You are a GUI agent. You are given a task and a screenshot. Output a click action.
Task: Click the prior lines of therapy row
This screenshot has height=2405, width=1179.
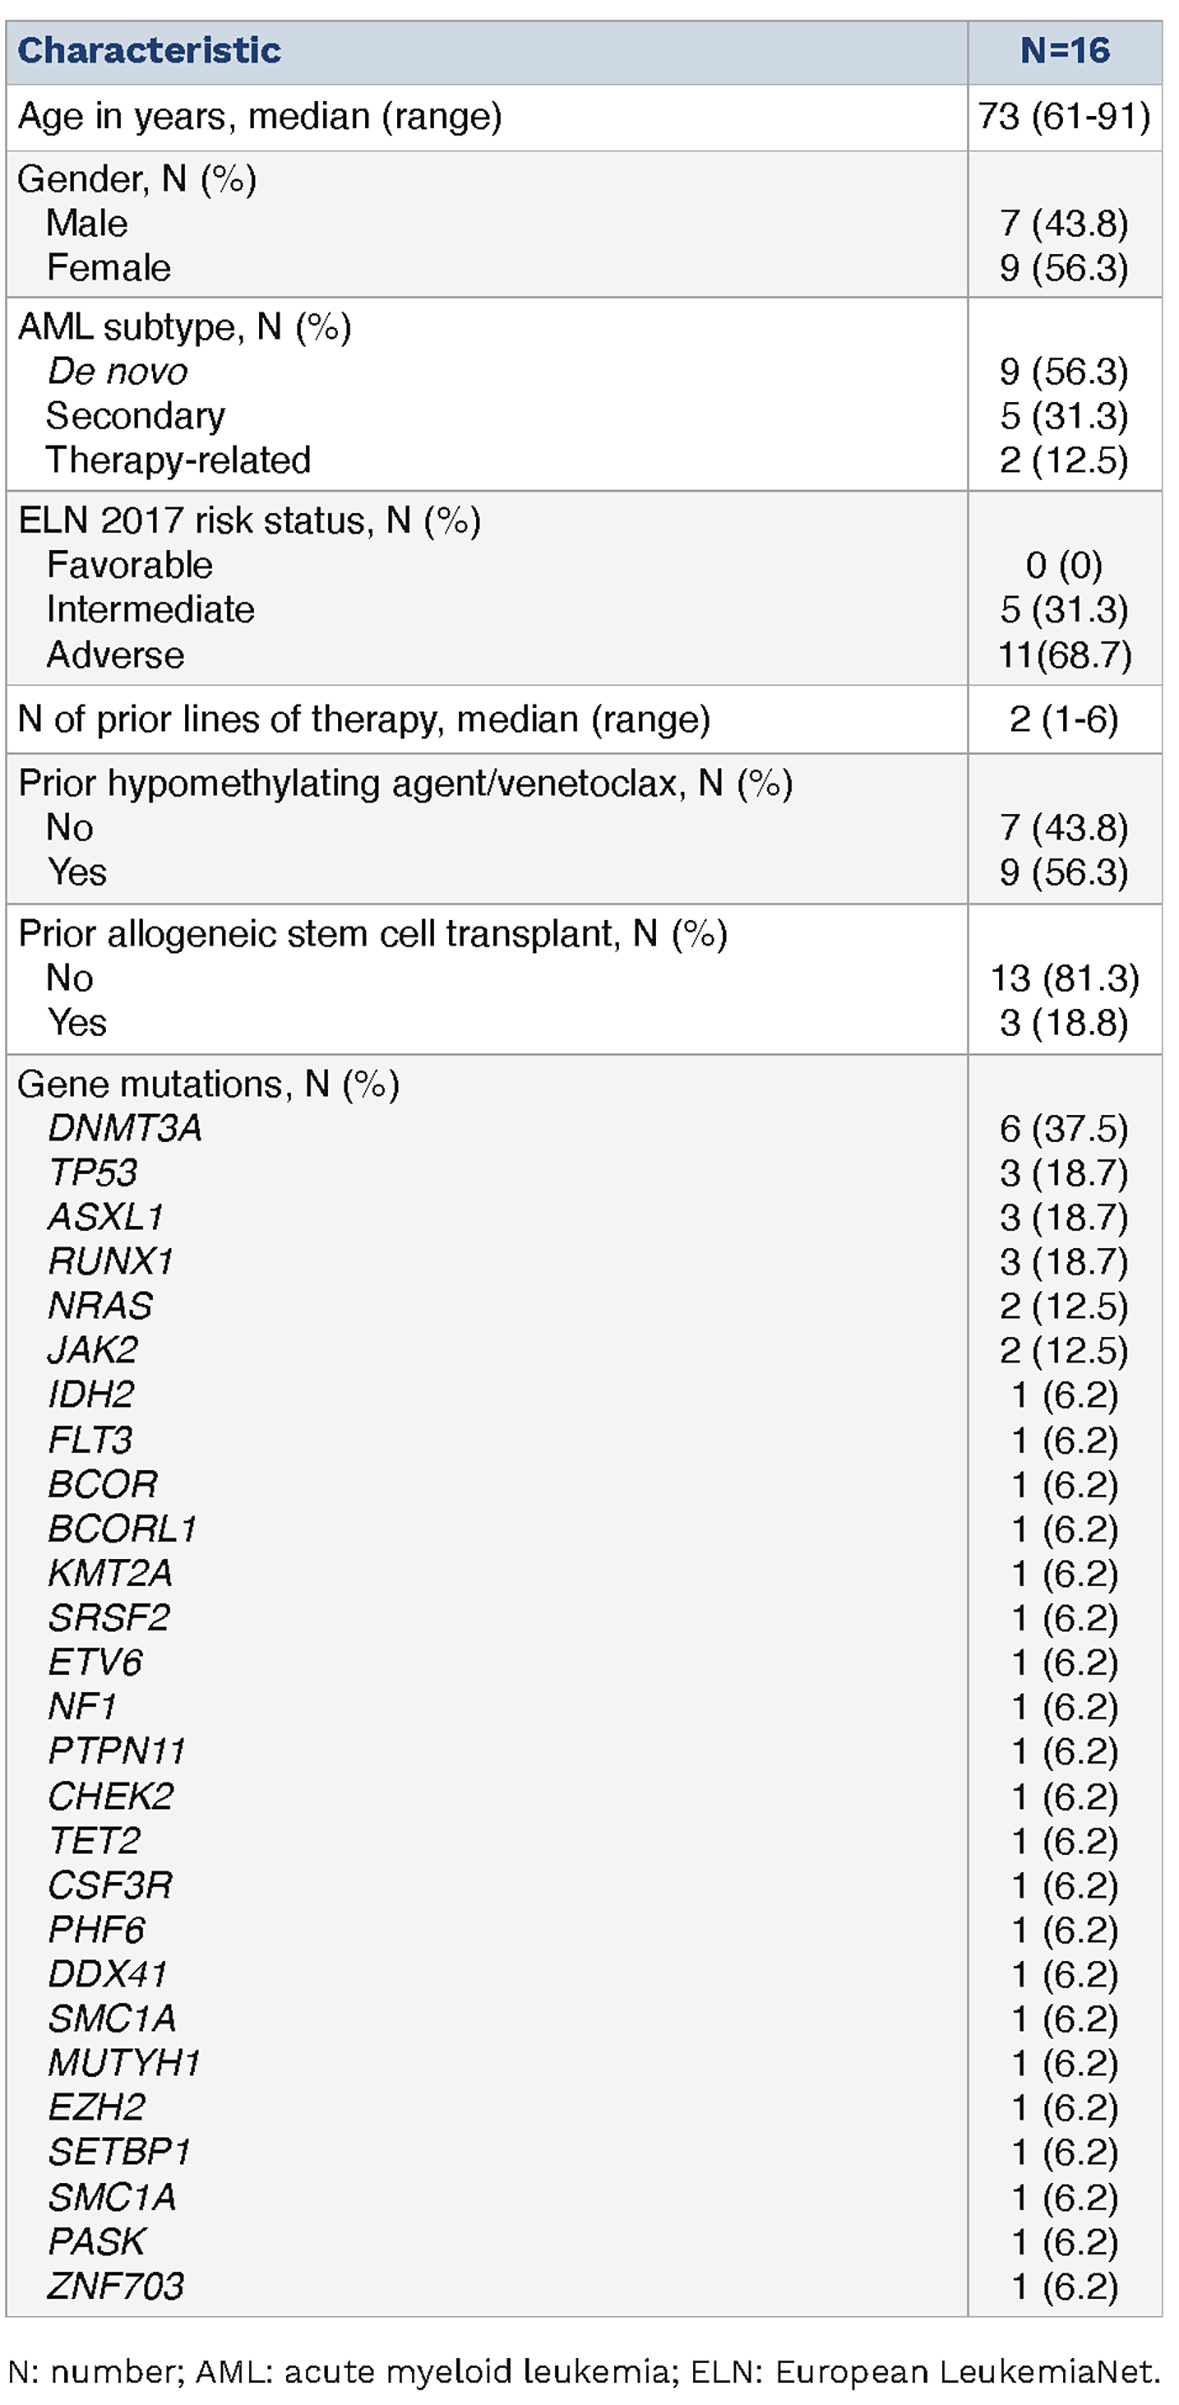[x=364, y=719]
